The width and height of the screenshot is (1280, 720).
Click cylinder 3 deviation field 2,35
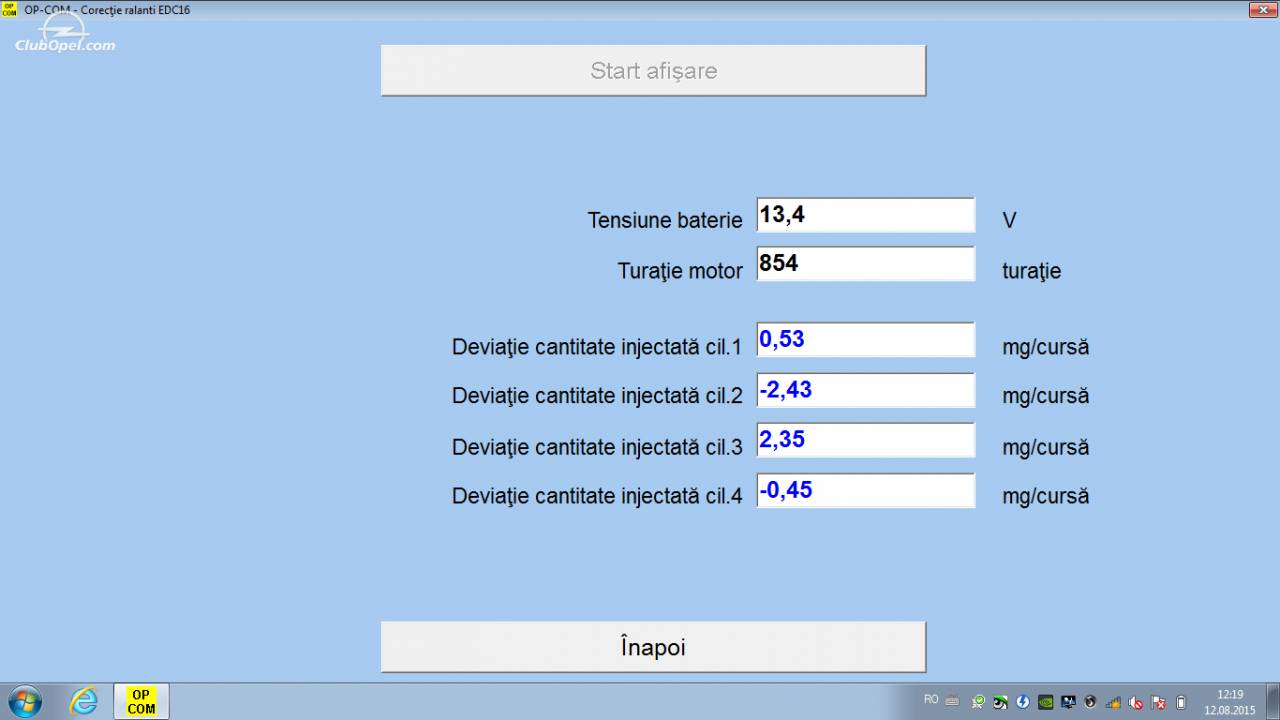tap(865, 440)
